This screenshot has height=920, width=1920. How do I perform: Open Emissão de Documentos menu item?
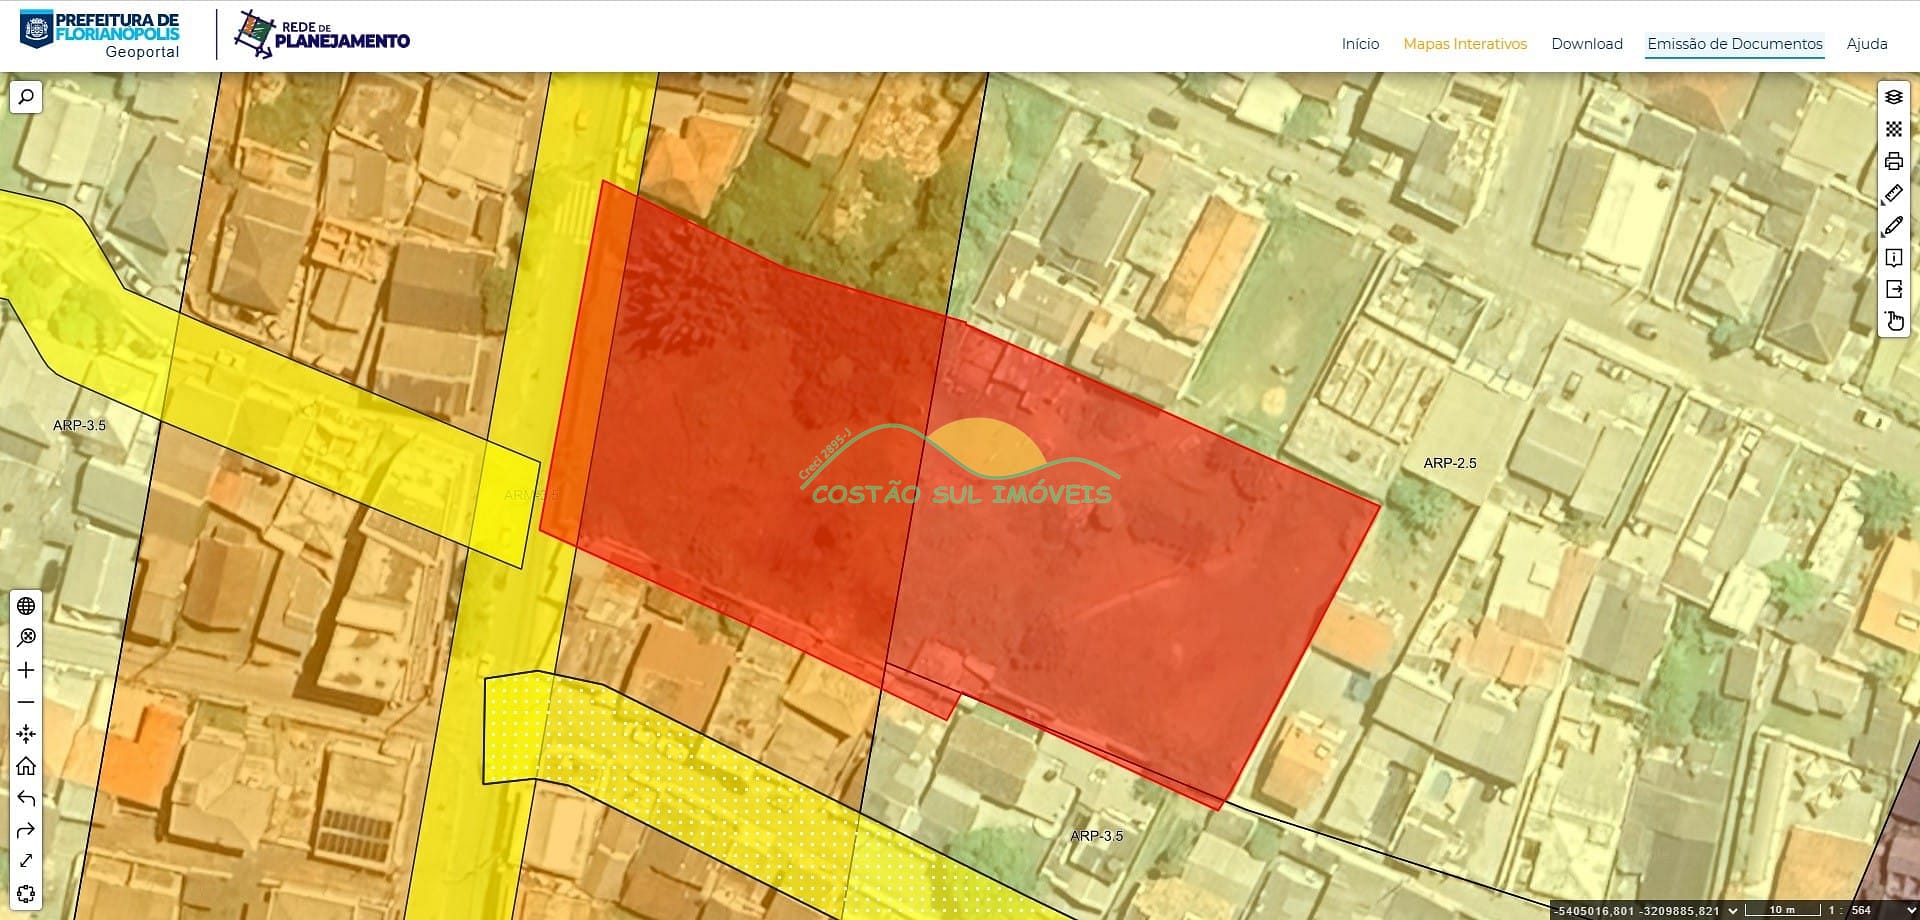click(1735, 44)
